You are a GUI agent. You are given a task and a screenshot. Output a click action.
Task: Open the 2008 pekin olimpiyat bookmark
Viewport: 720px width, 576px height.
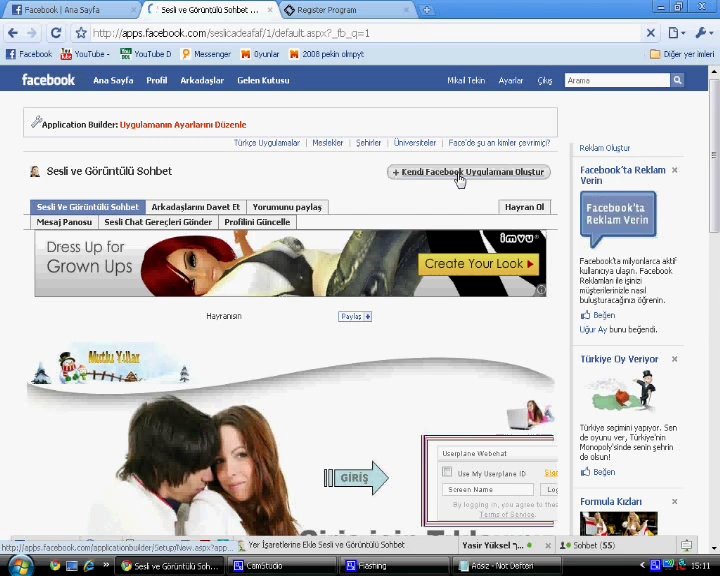[326, 54]
